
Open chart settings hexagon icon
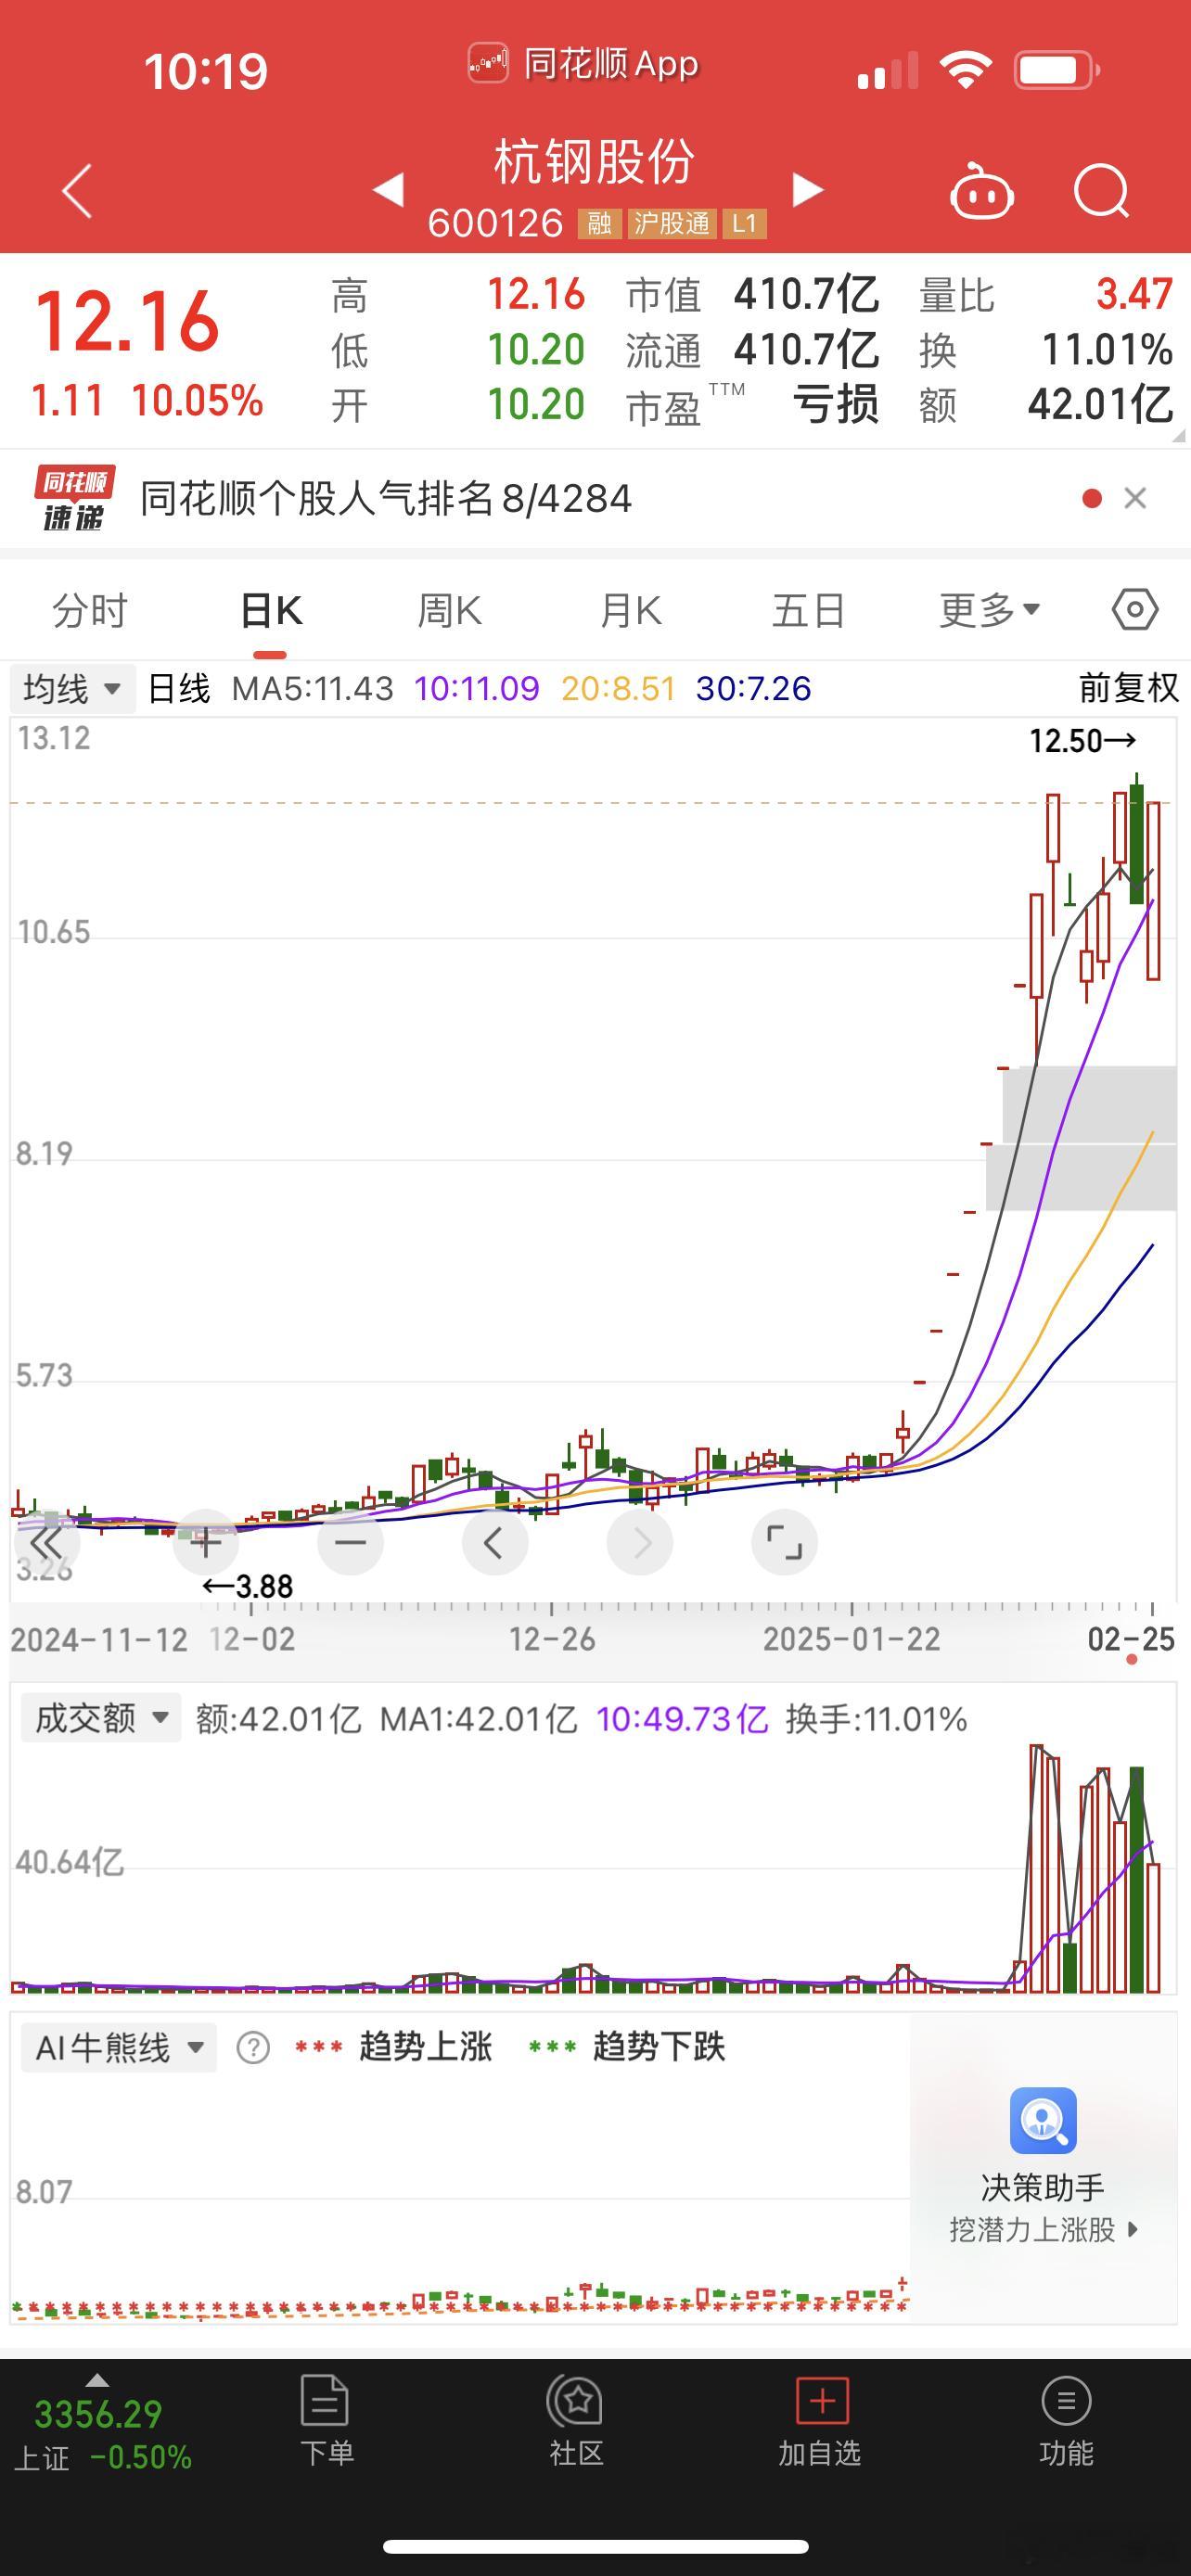(x=1135, y=609)
